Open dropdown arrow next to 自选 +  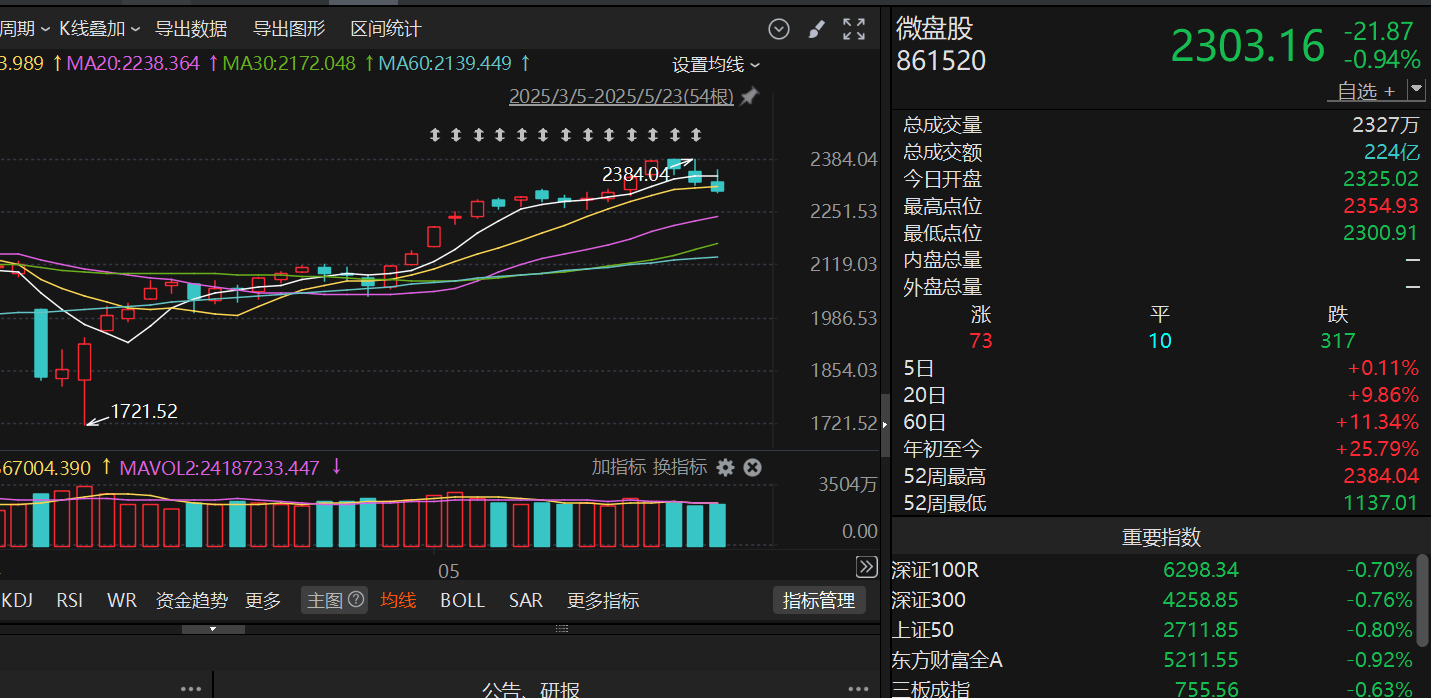1416,90
